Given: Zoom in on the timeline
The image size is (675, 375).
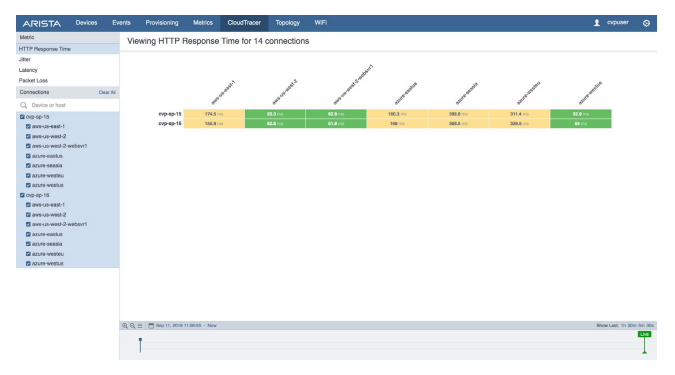Looking at the screenshot, I should (125, 326).
